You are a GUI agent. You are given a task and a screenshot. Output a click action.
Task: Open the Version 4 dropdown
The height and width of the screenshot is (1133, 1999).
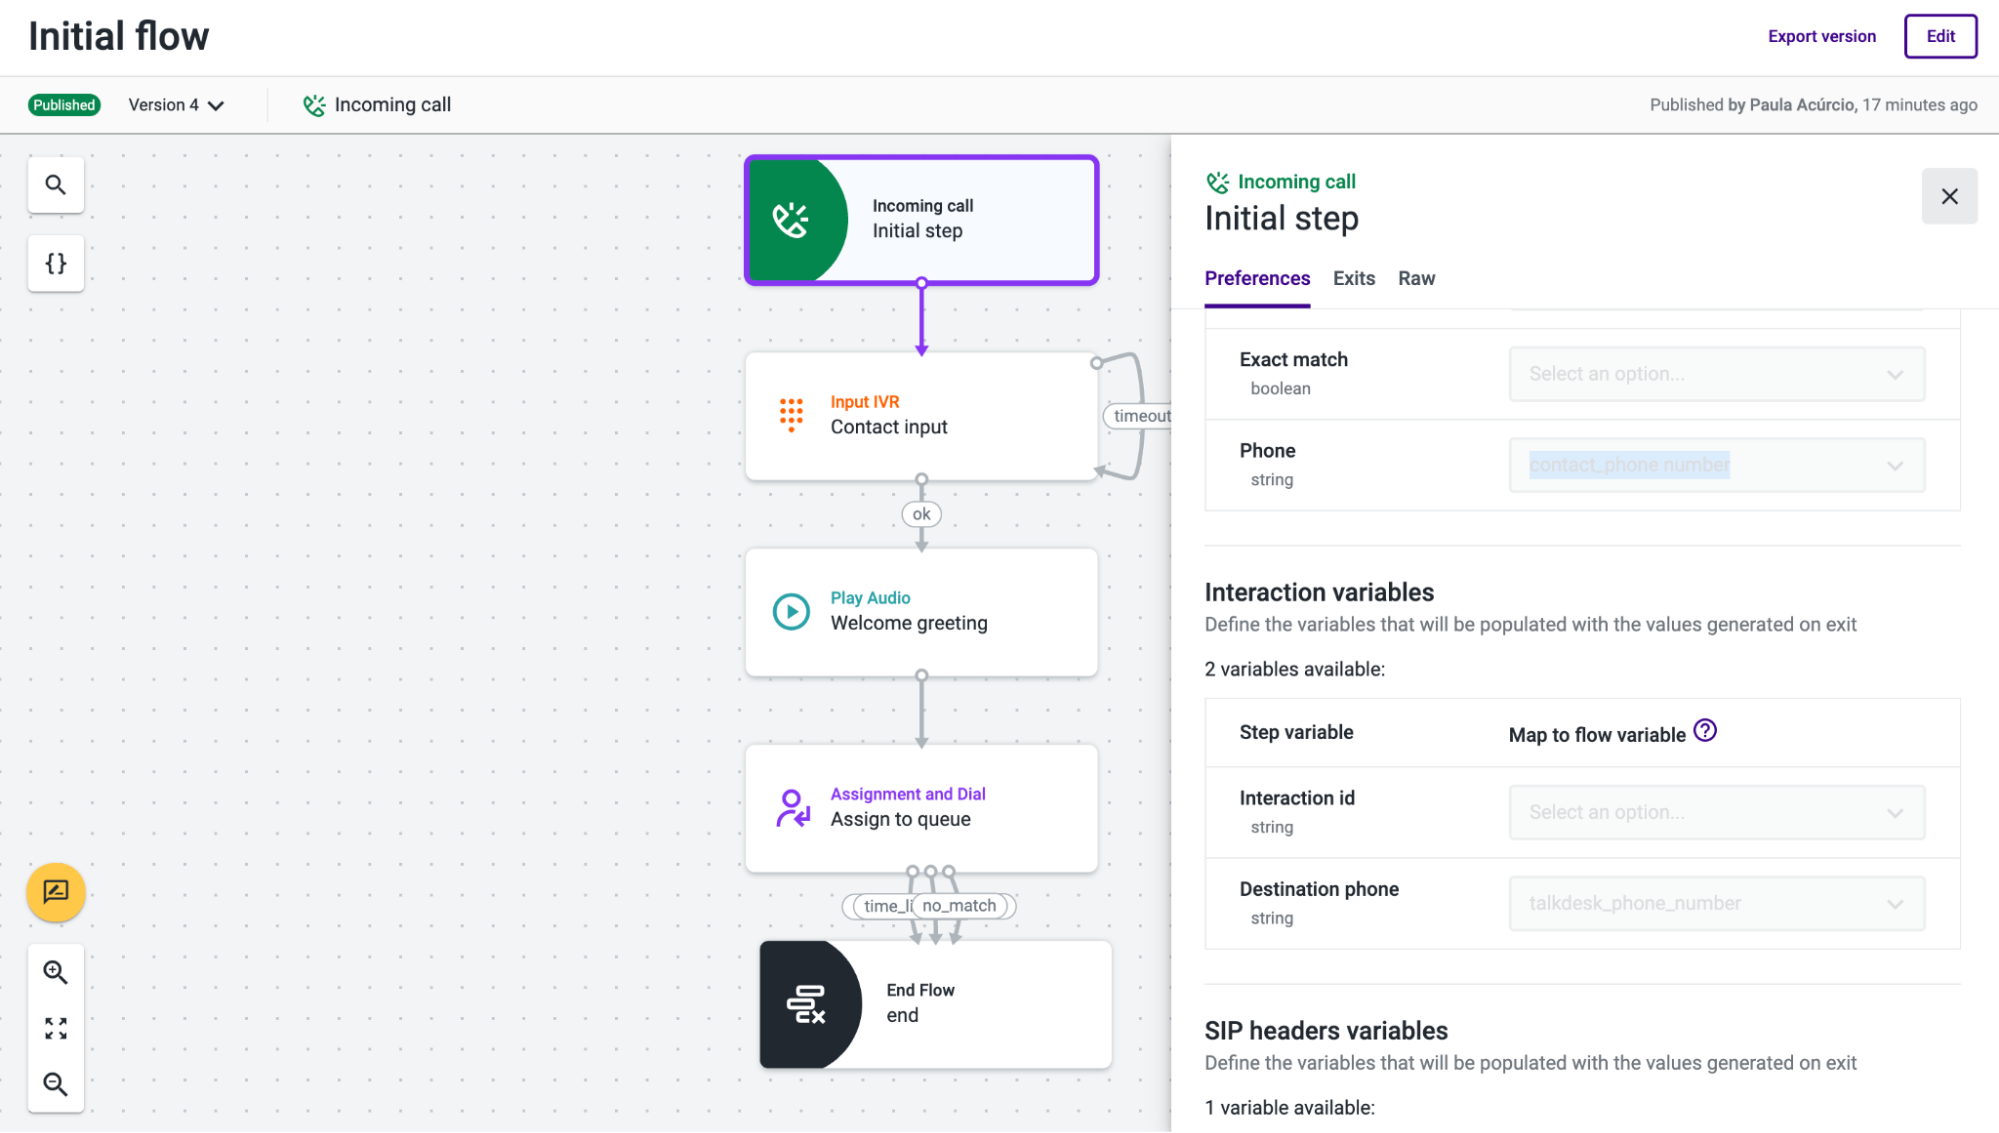176,105
